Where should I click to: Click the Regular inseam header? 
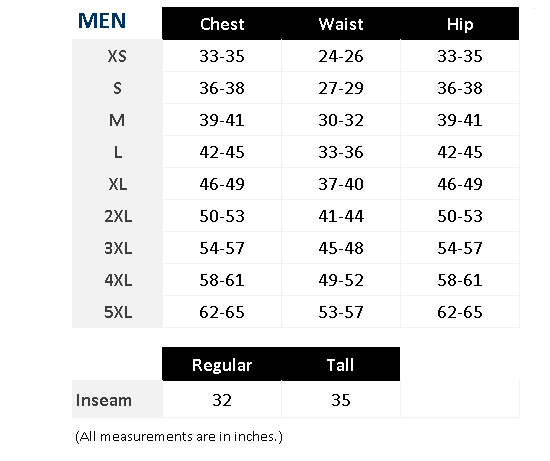tap(222, 365)
